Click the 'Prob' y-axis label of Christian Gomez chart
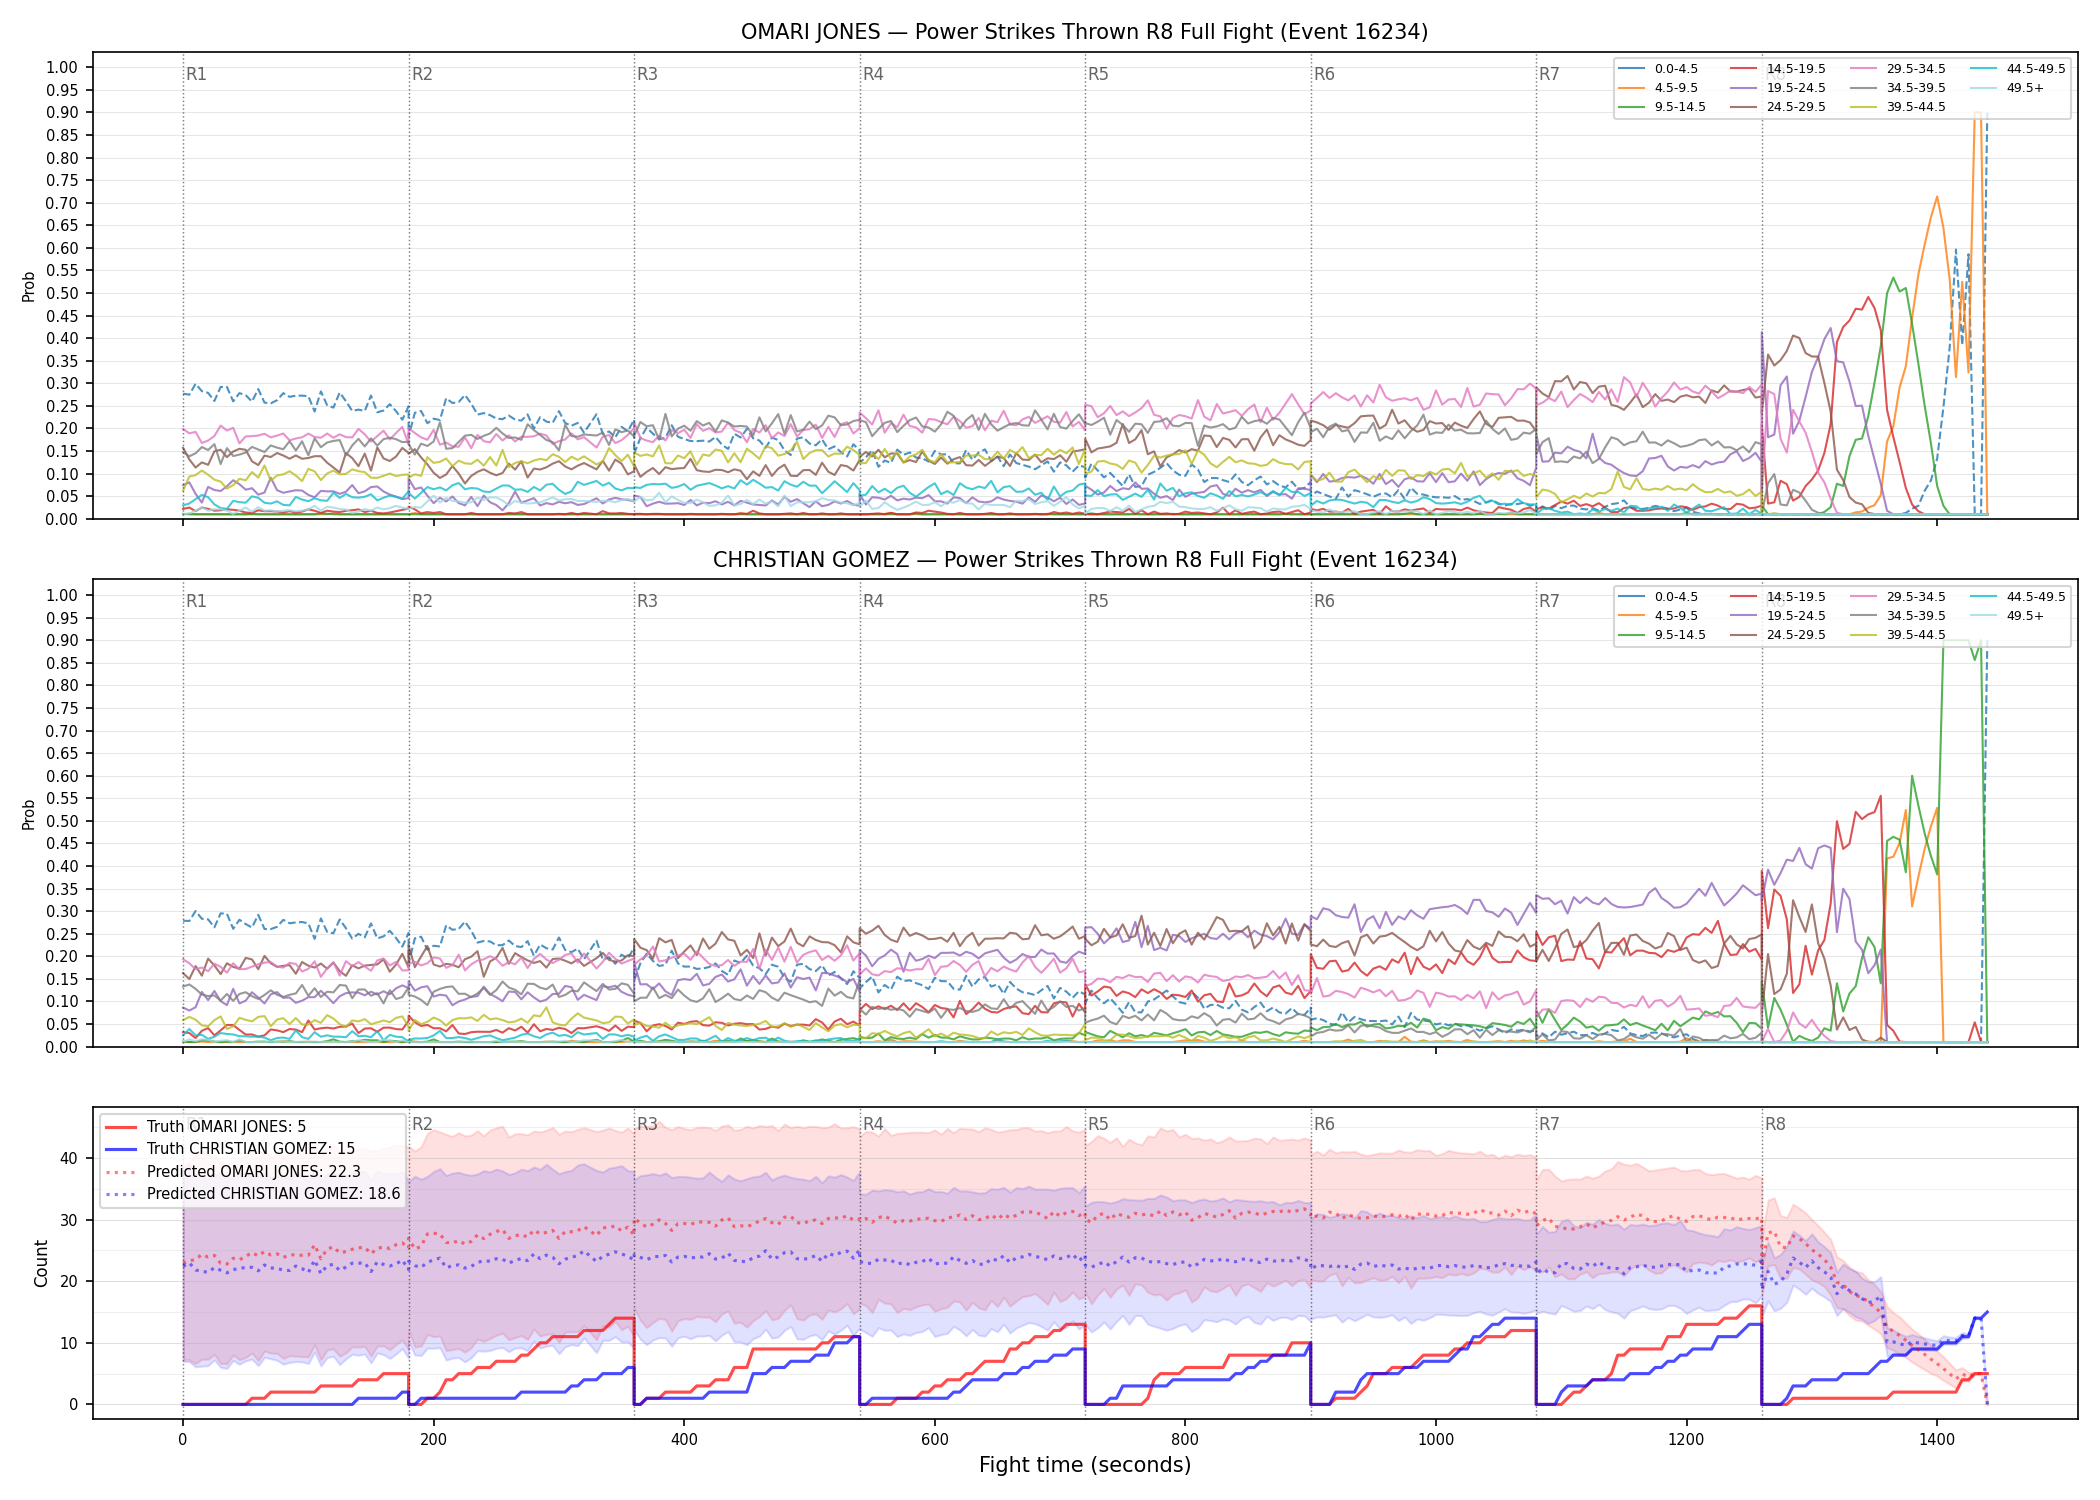Image resolution: width=2100 pixels, height=1500 pixels. (x=28, y=814)
